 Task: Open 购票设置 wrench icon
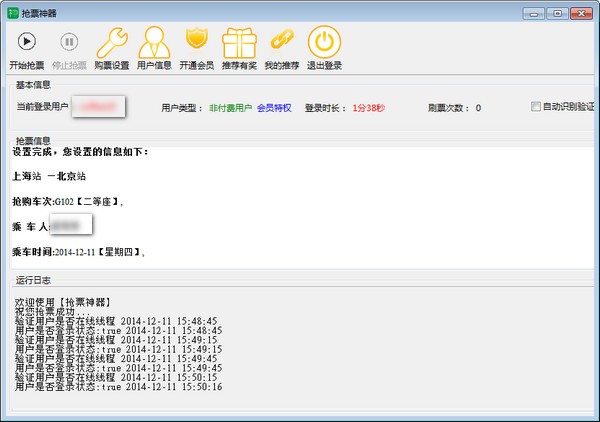point(112,43)
